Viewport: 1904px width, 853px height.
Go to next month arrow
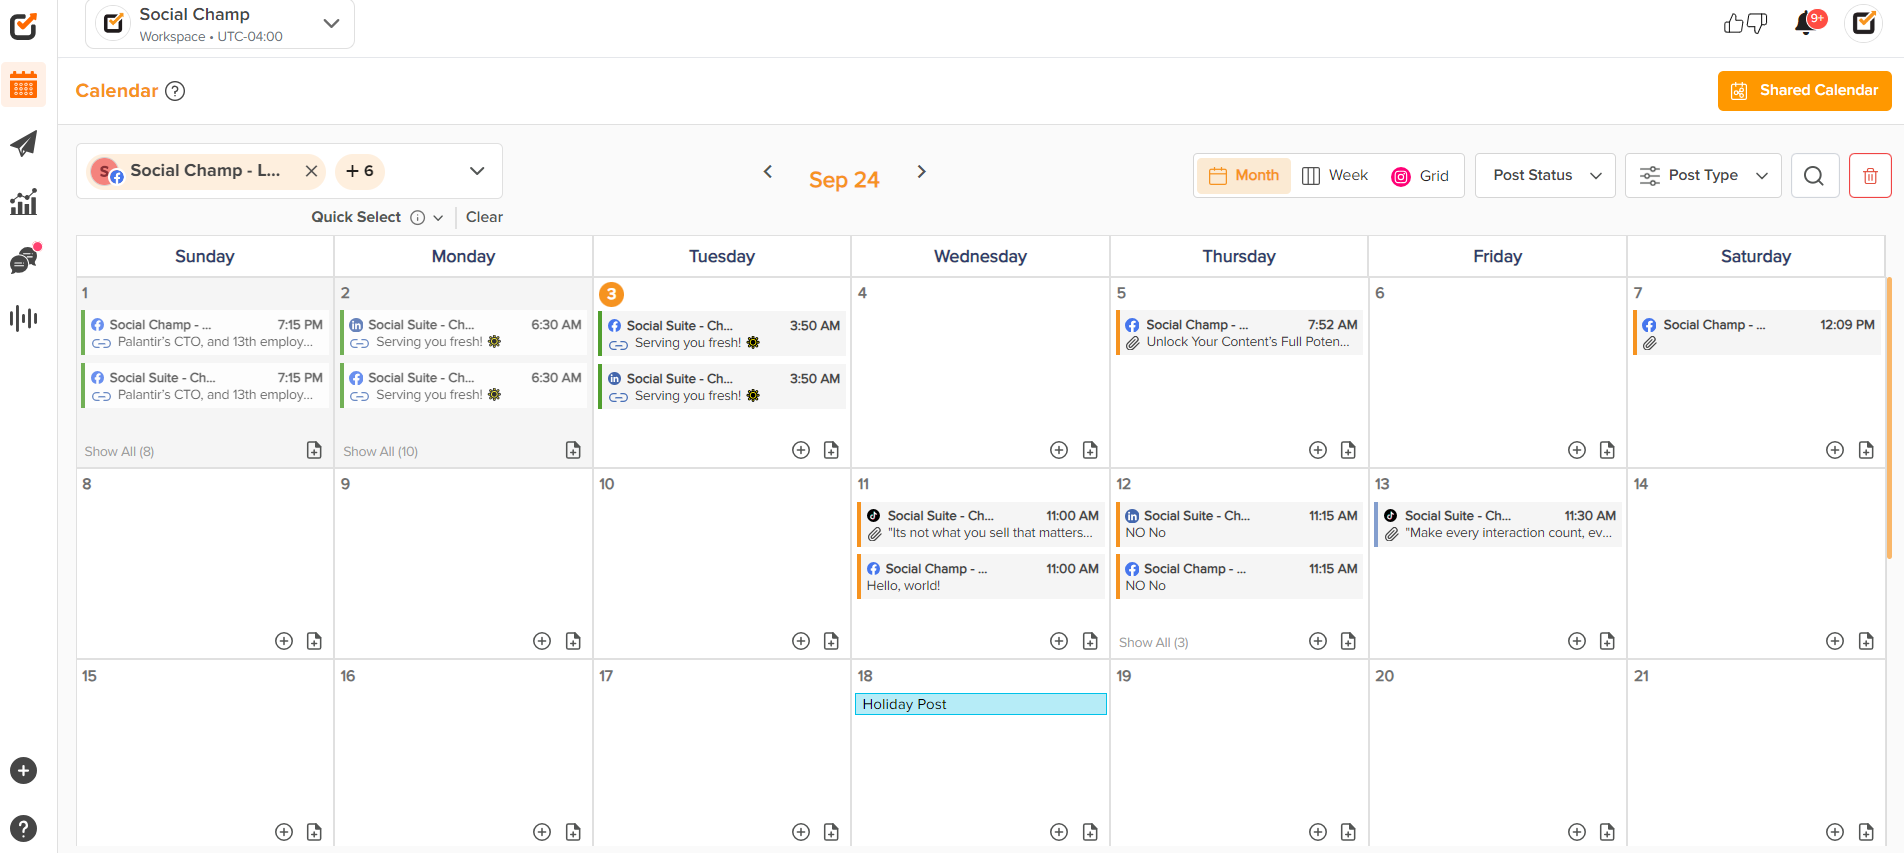pos(922,172)
